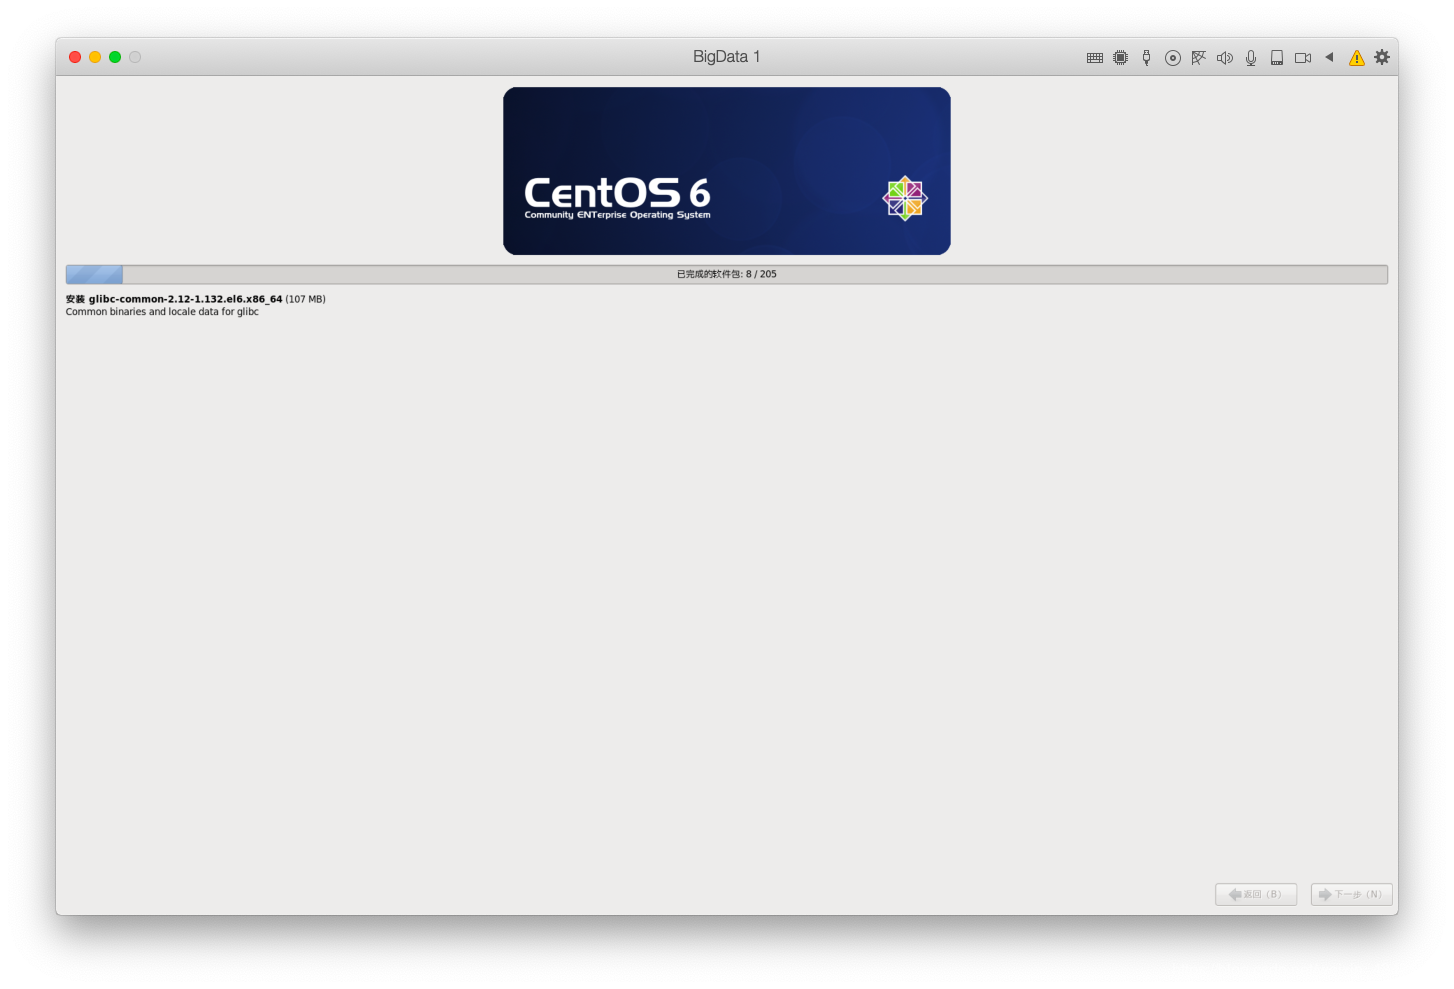This screenshot has height=989, width=1454.
Task: Click the package installation progress bar
Action: click(x=727, y=274)
